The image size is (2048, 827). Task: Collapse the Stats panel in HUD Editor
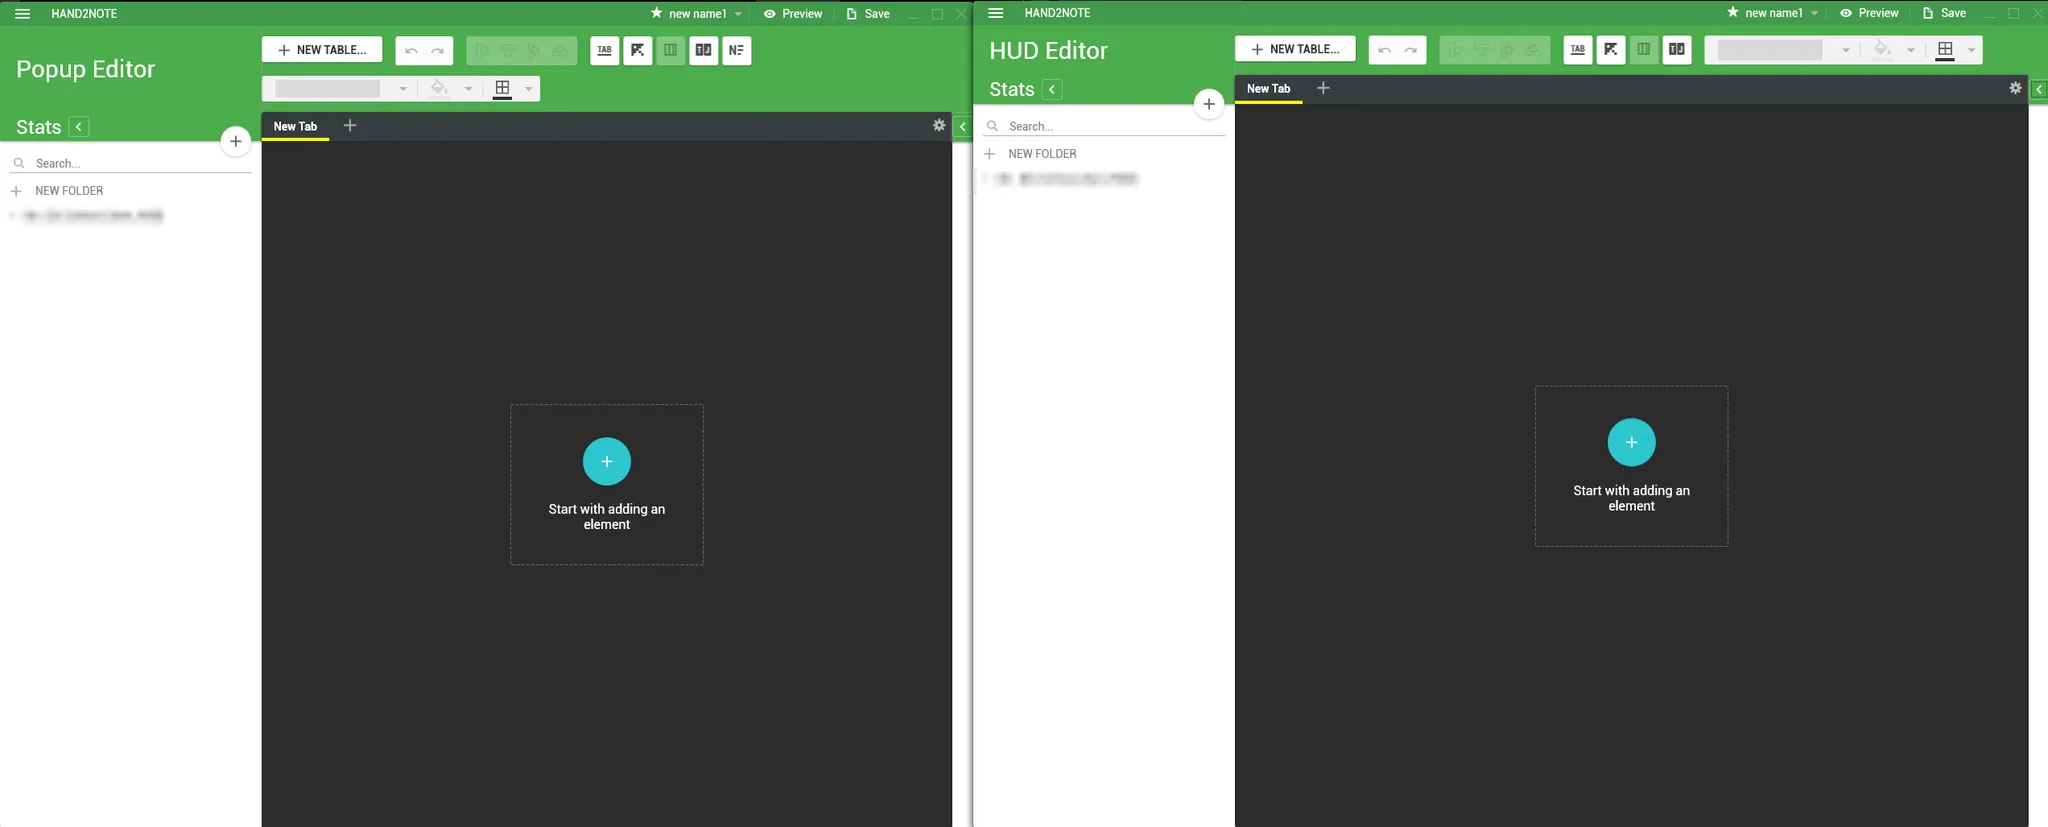click(1052, 90)
